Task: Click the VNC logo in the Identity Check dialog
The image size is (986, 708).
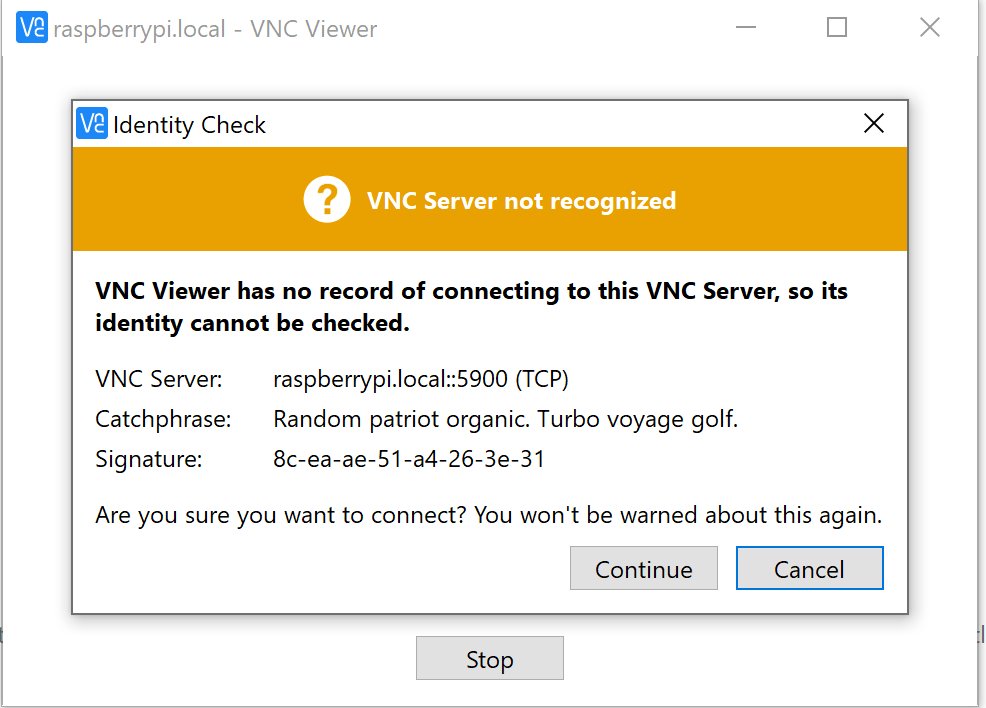Action: [91, 124]
